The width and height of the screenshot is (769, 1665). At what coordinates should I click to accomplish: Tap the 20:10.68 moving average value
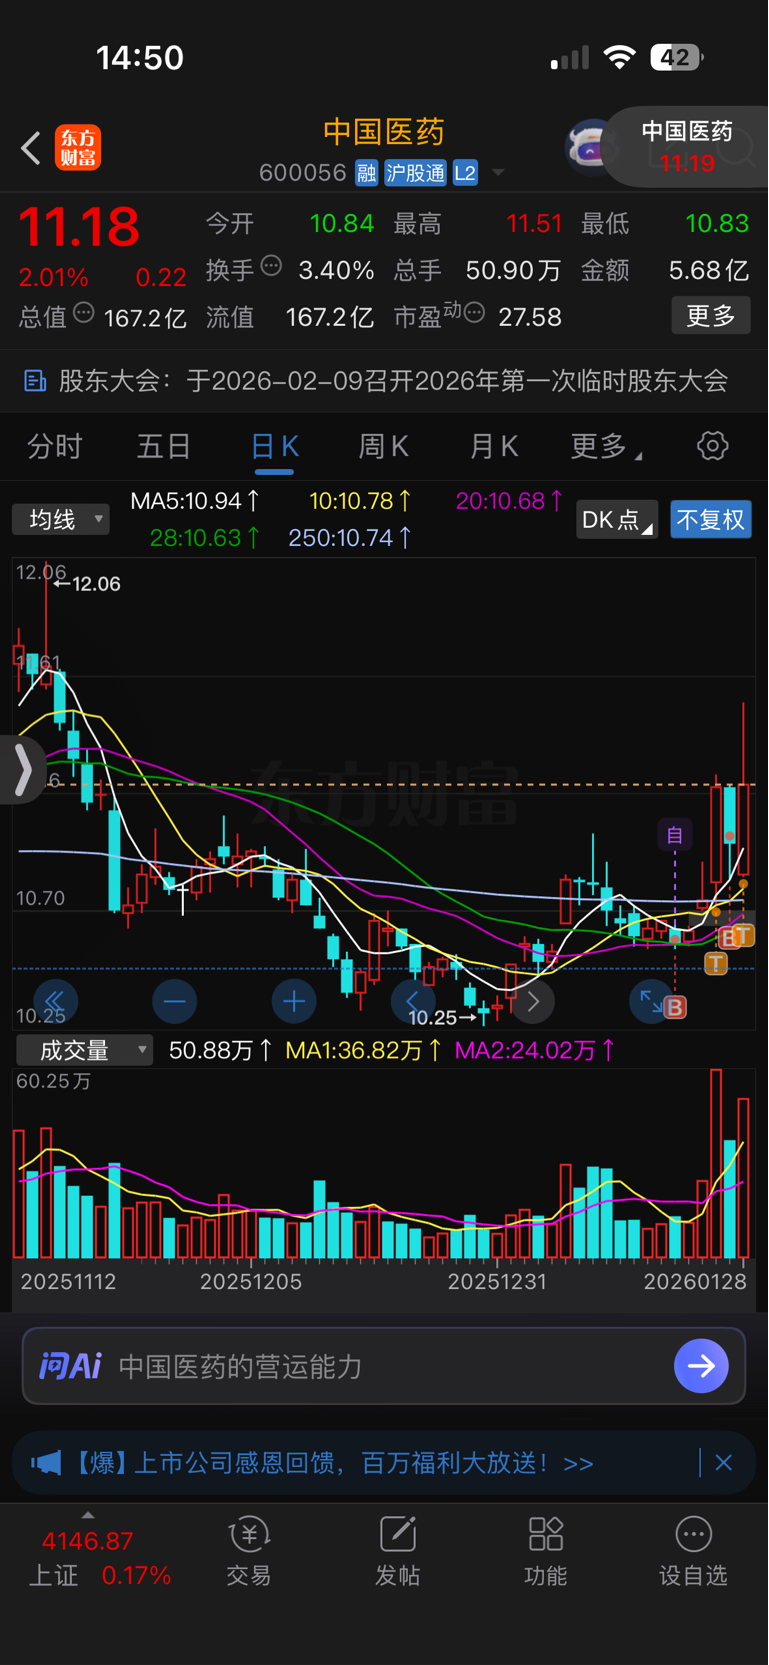point(510,501)
